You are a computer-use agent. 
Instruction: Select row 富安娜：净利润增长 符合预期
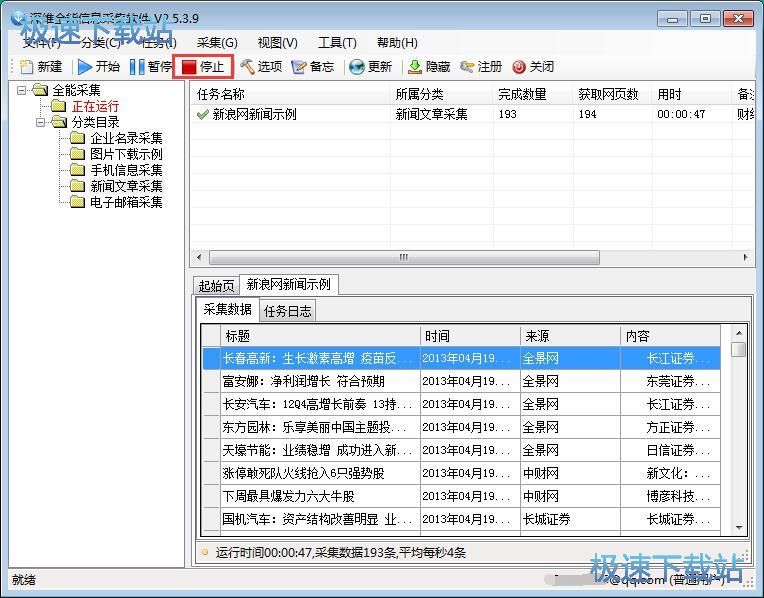pyautogui.click(x=461, y=381)
